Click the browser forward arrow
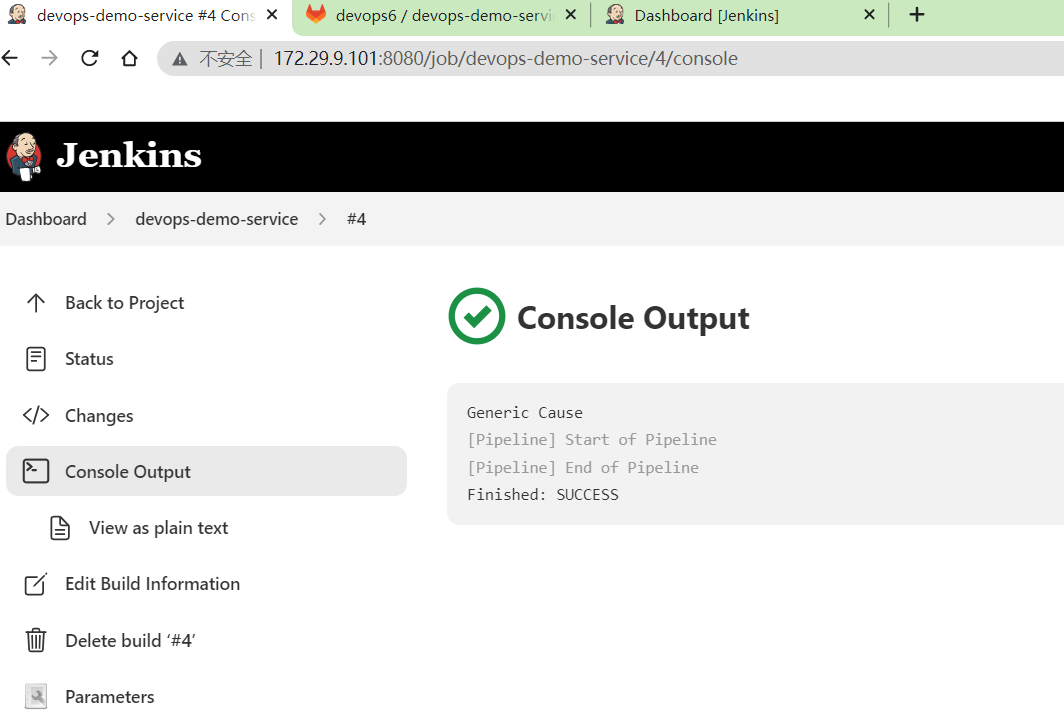This screenshot has width=1064, height=728. [x=50, y=58]
